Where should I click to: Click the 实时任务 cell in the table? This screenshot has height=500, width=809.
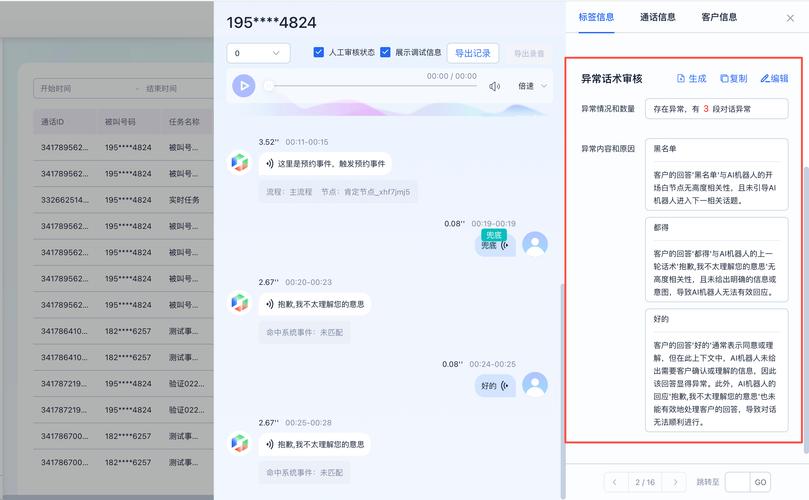(184, 200)
